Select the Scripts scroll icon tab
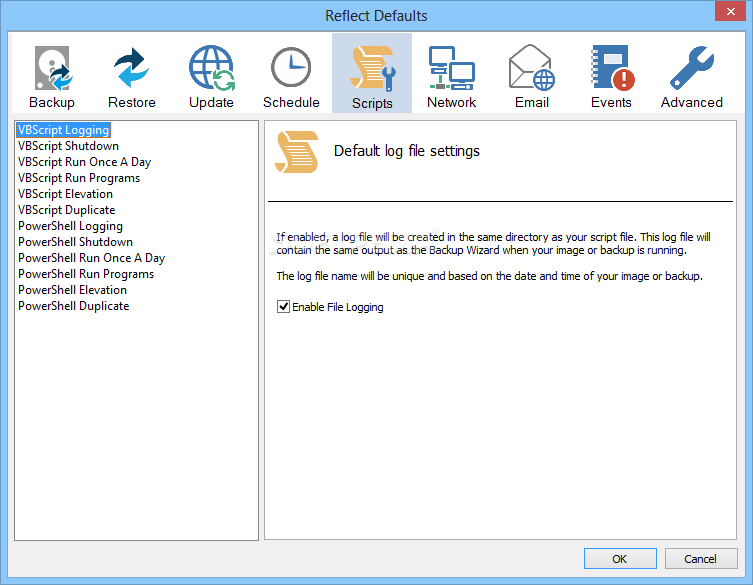 pyautogui.click(x=372, y=74)
